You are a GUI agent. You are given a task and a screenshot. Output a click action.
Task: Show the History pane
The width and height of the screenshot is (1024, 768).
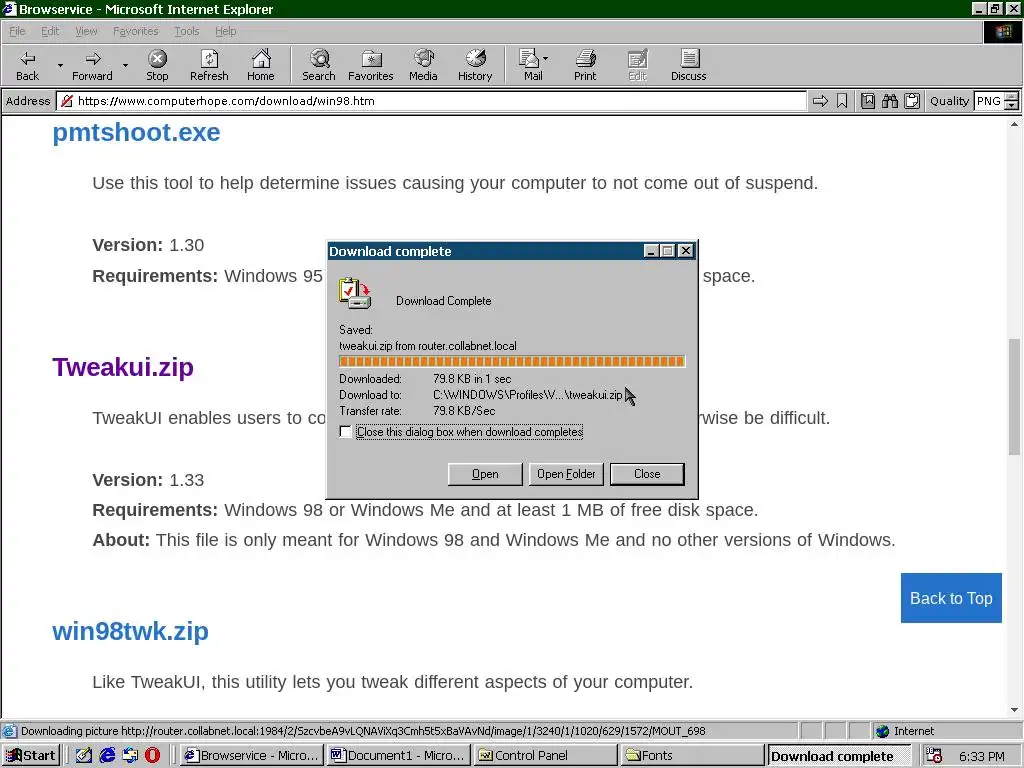(475, 65)
